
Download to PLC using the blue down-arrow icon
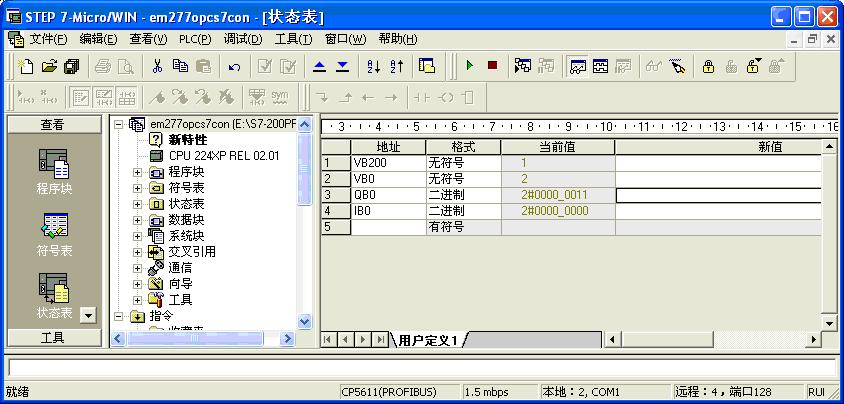[343, 67]
